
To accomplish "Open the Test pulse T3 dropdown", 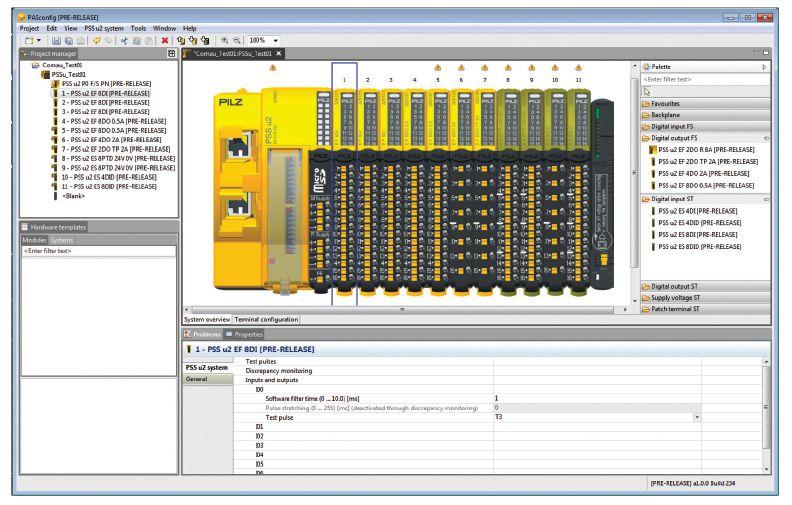I will (697, 418).
